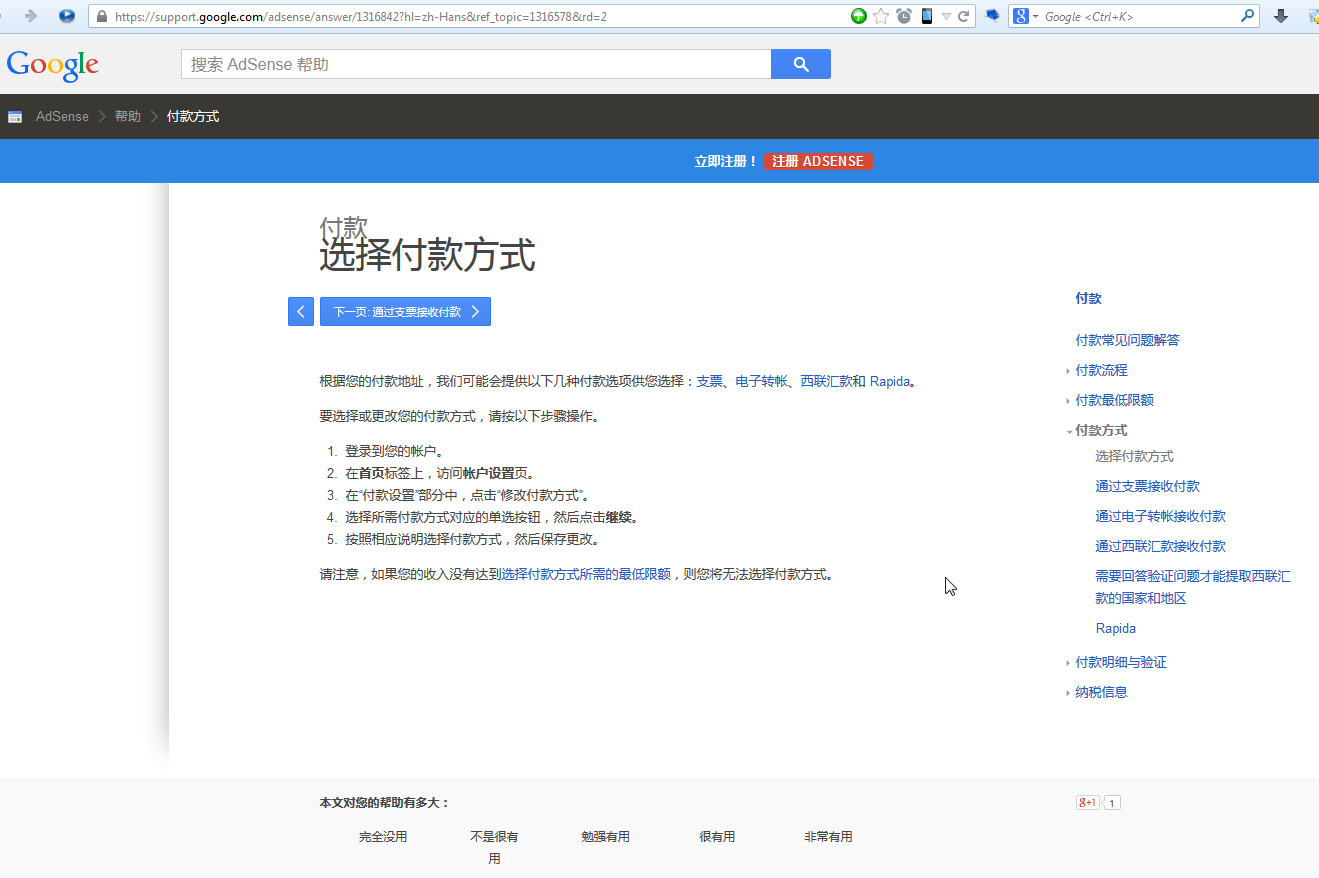The width and height of the screenshot is (1319, 878).
Task: Bookmark this page with the star icon
Action: click(x=881, y=16)
